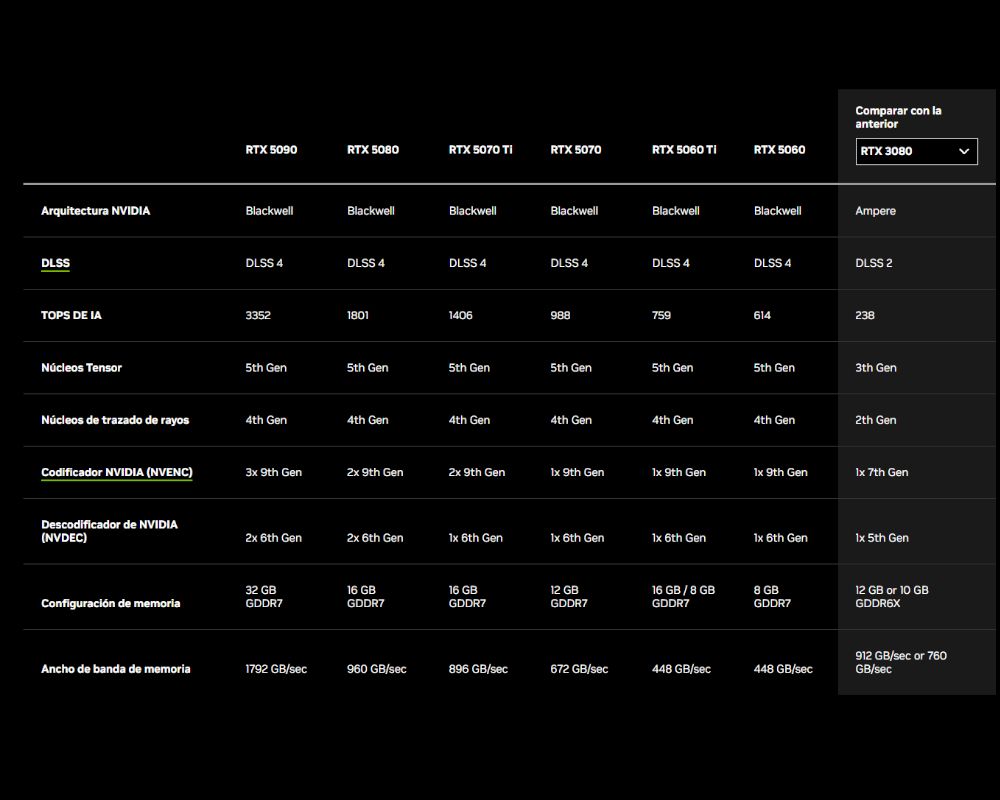Open the Codificador NVIDIA (NVENC) link
The height and width of the screenshot is (800, 1000).
pos(116,472)
